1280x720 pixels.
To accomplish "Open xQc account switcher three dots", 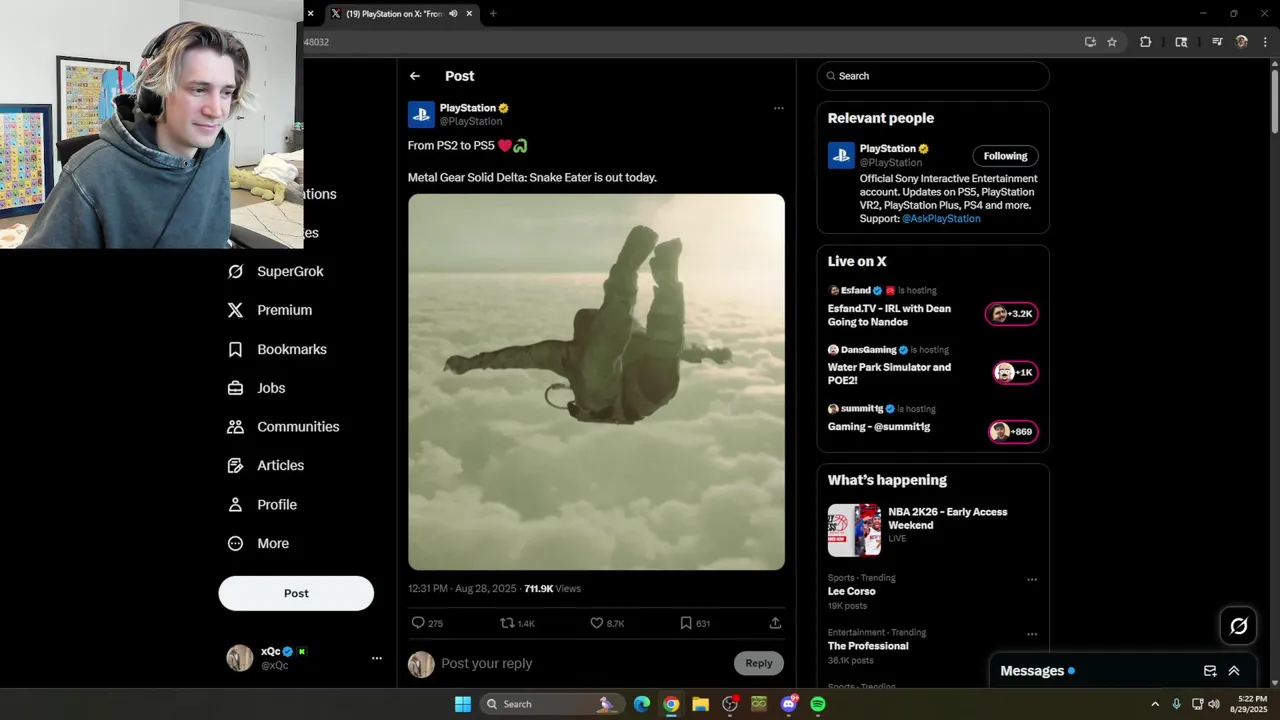I will click(x=377, y=658).
